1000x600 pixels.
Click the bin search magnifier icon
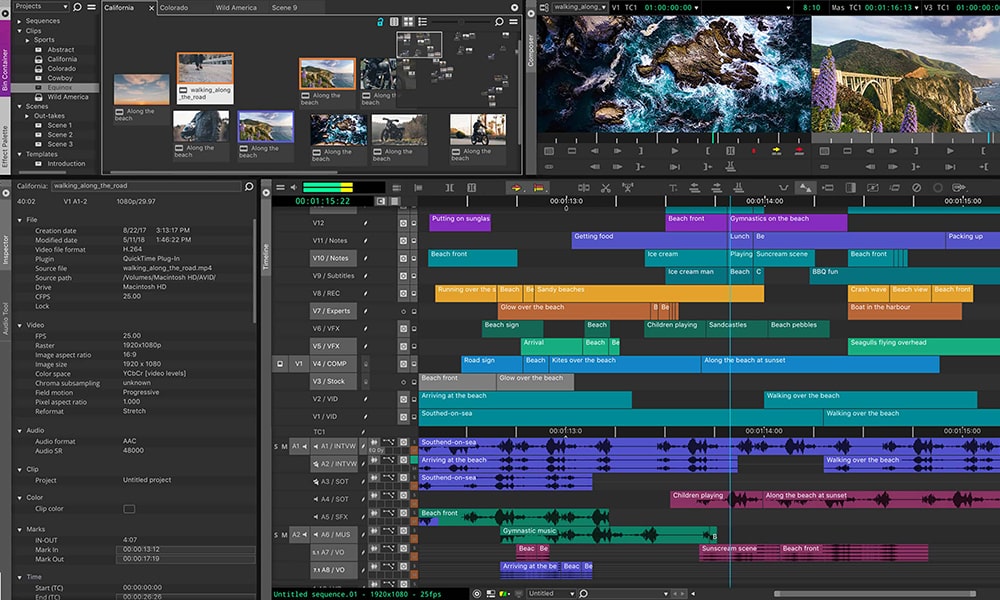pos(499,22)
